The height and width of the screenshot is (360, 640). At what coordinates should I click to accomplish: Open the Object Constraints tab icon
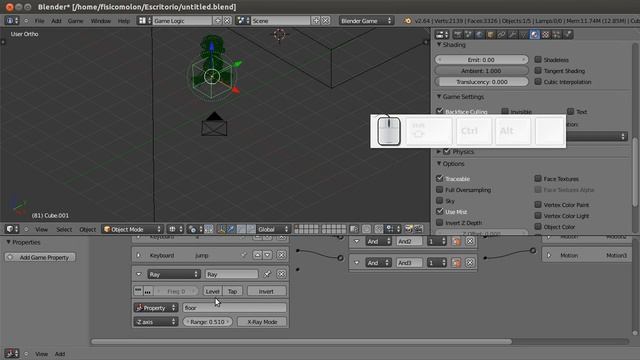coord(501,35)
